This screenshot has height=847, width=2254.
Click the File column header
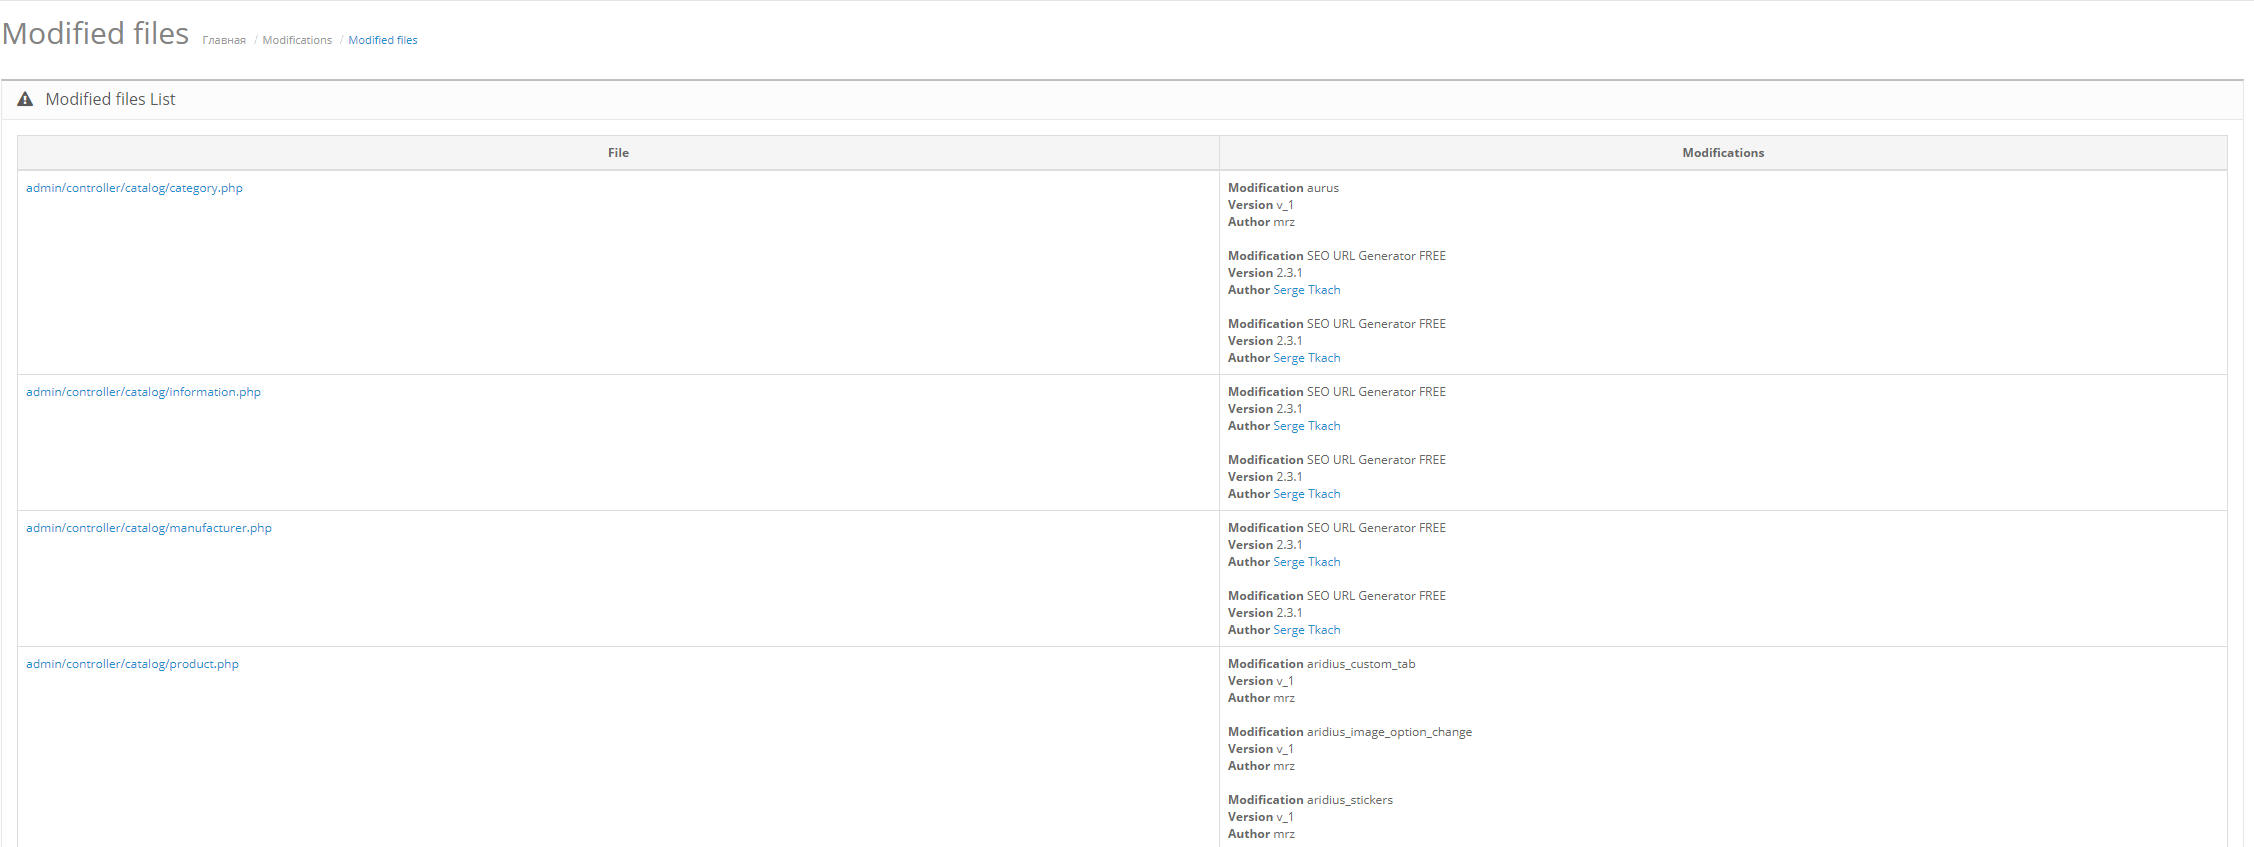618,153
